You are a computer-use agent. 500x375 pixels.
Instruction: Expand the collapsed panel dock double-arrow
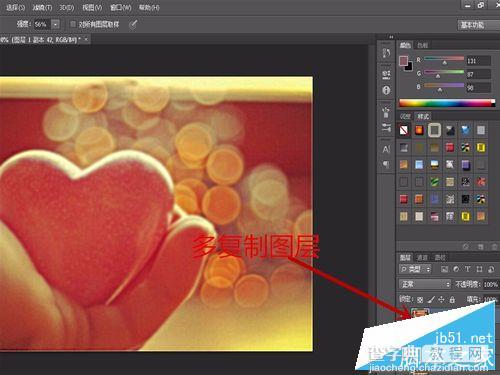[391, 37]
